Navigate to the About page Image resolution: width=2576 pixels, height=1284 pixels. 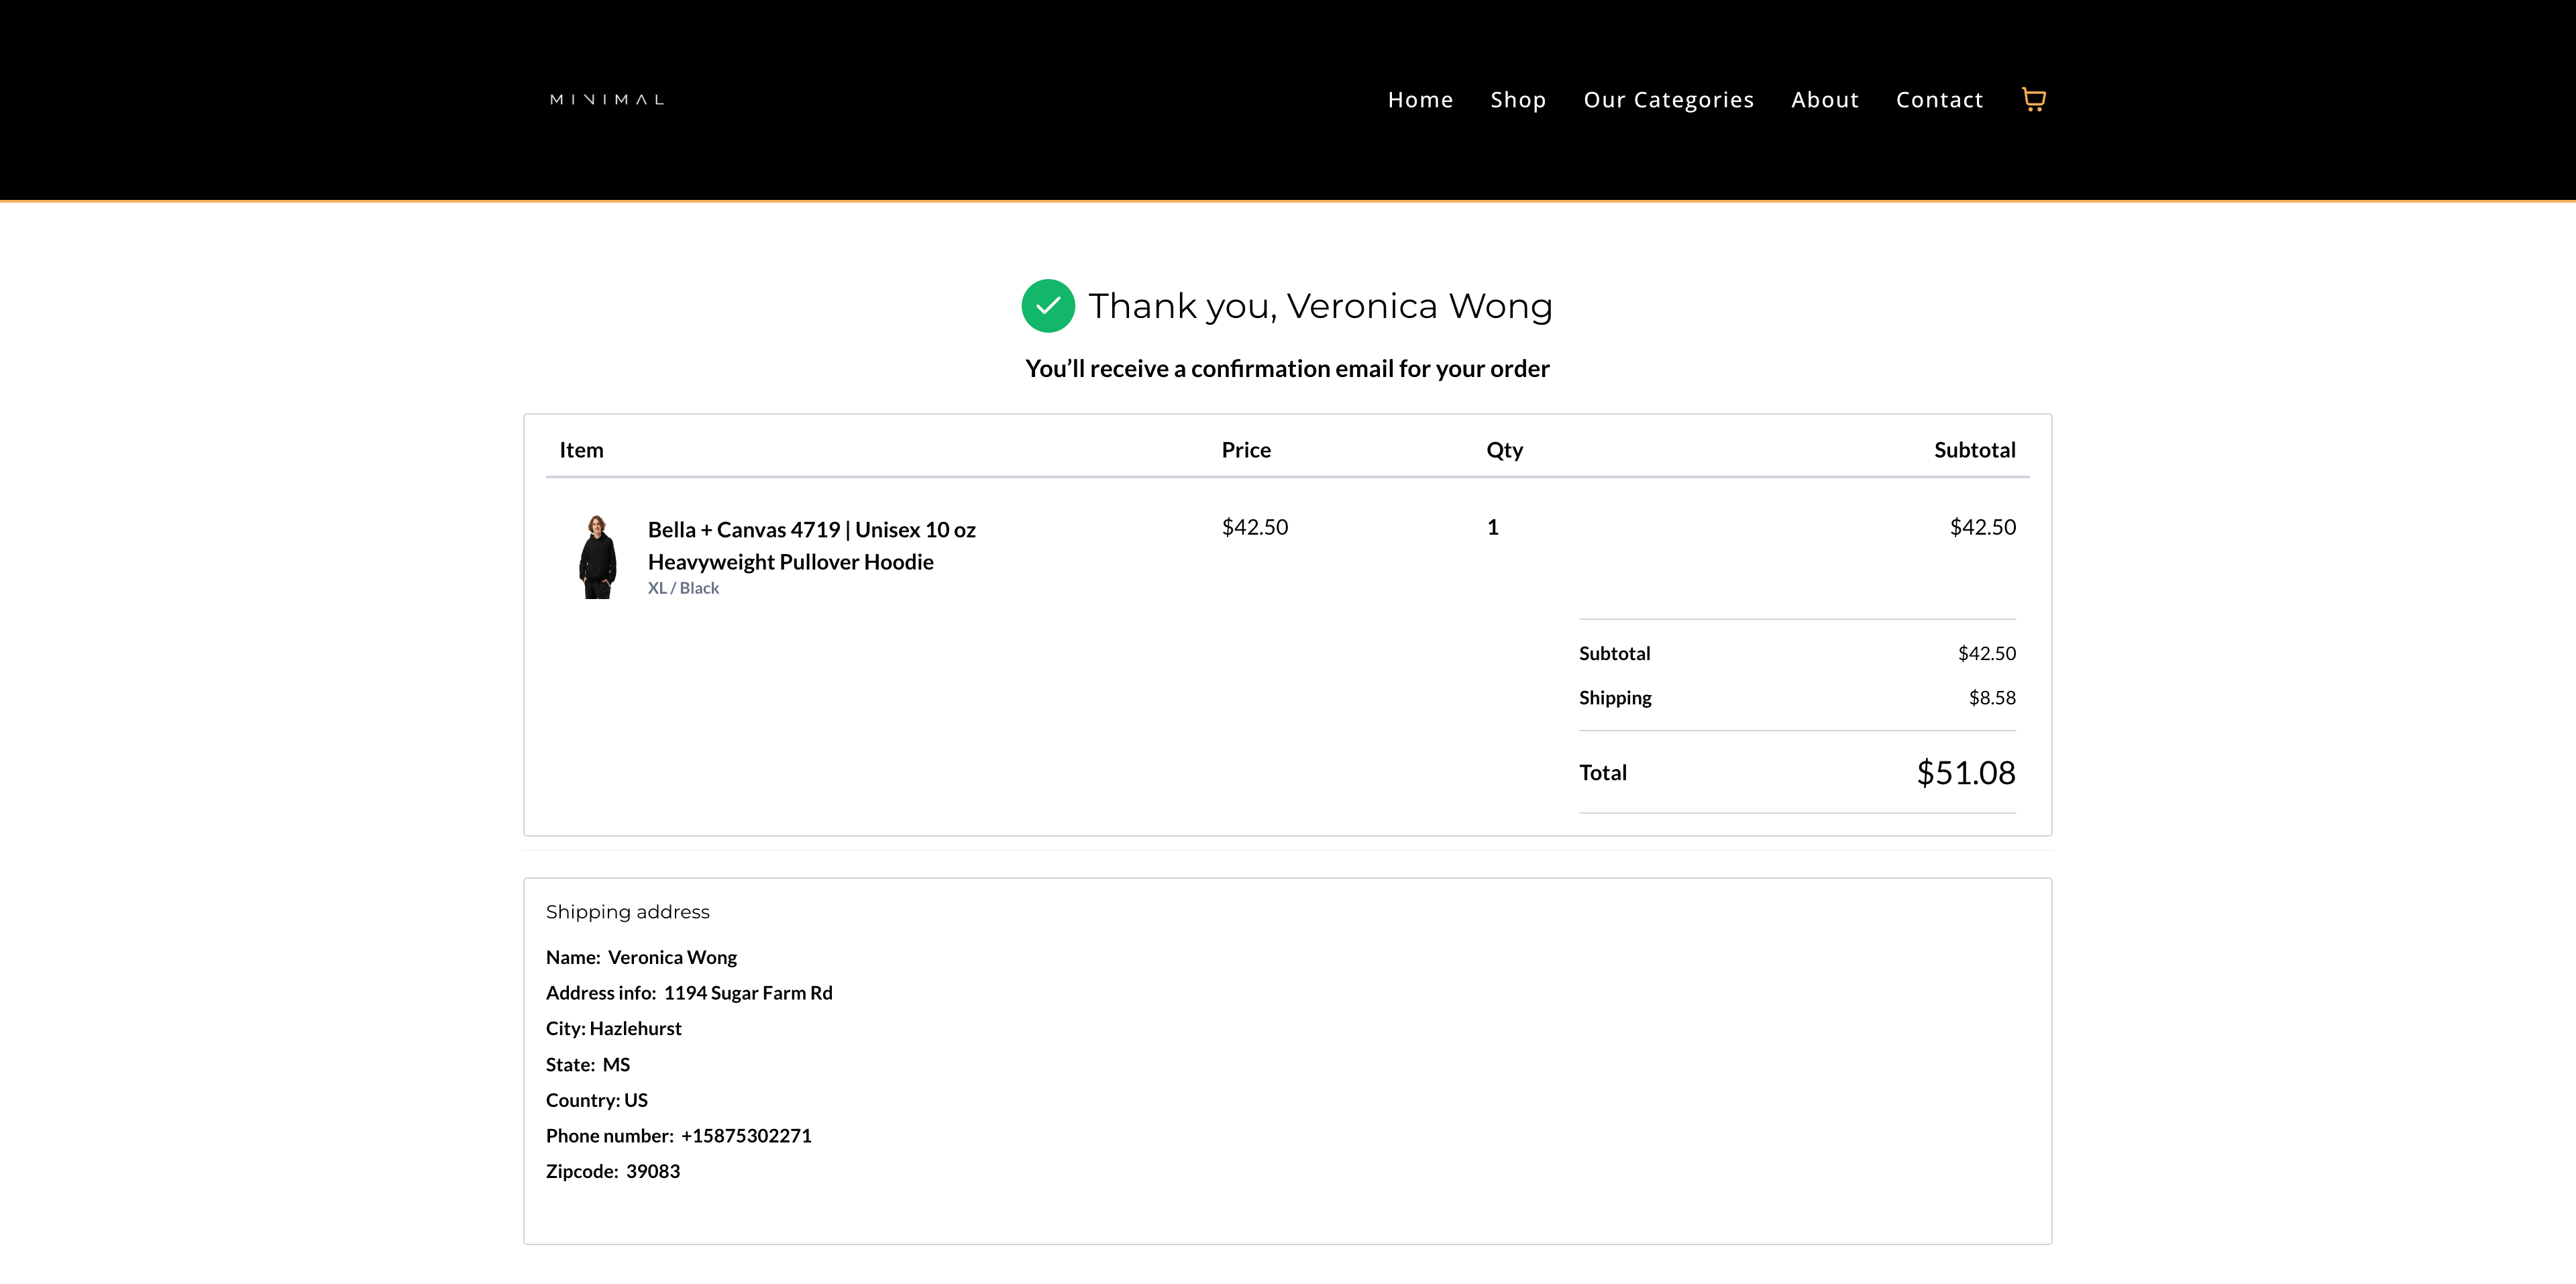pyautogui.click(x=1824, y=100)
